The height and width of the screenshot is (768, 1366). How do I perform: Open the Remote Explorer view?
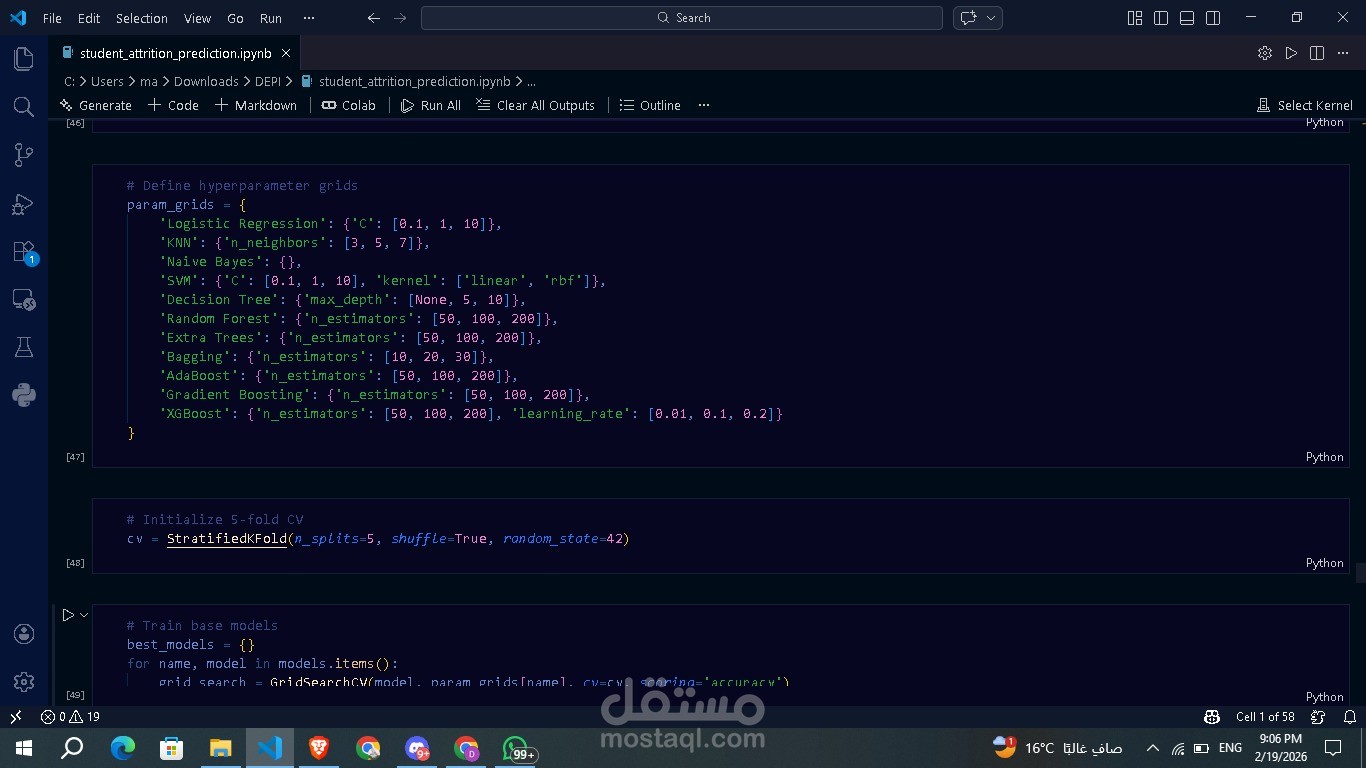(x=24, y=300)
